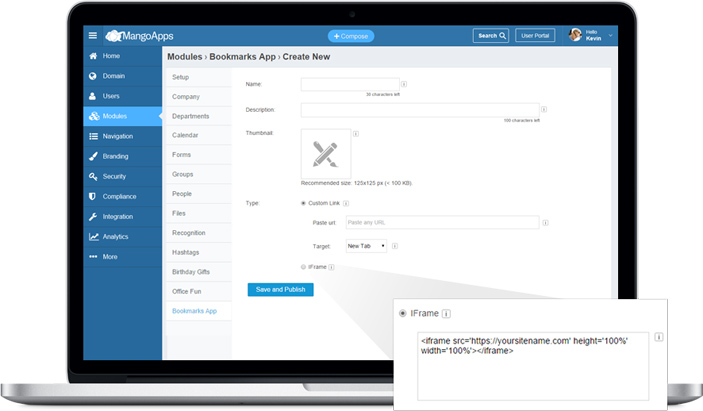Click Save and Publish button
Image resolution: width=703 pixels, height=411 pixels.
[281, 290]
